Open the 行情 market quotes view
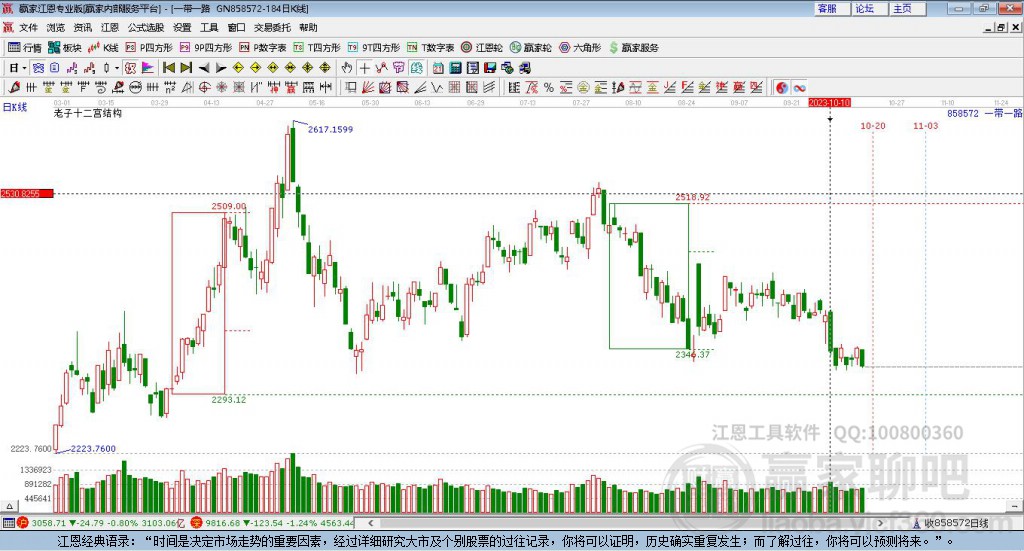 [x=24, y=48]
